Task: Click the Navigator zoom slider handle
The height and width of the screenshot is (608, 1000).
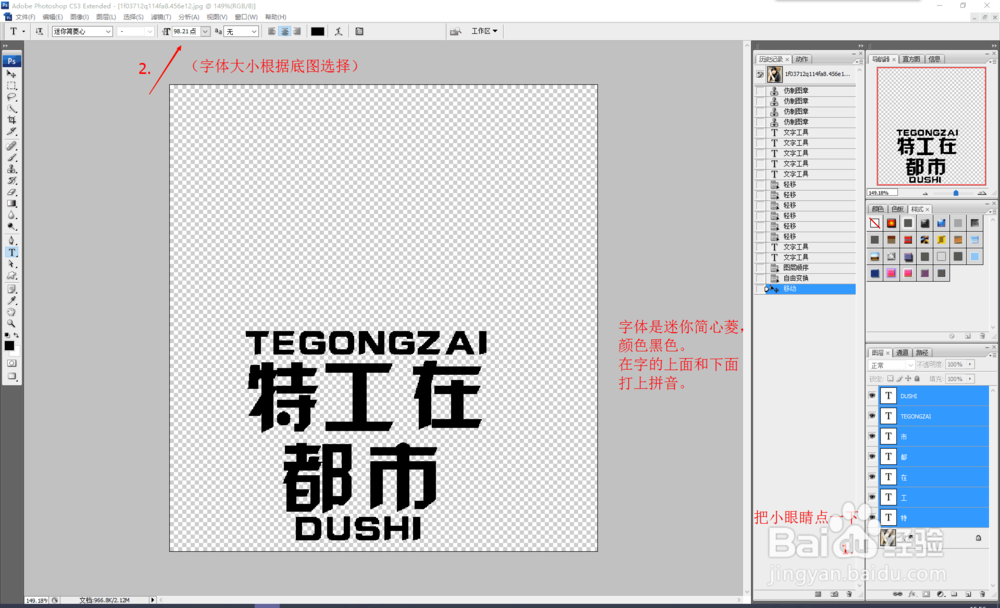Action: coord(955,193)
